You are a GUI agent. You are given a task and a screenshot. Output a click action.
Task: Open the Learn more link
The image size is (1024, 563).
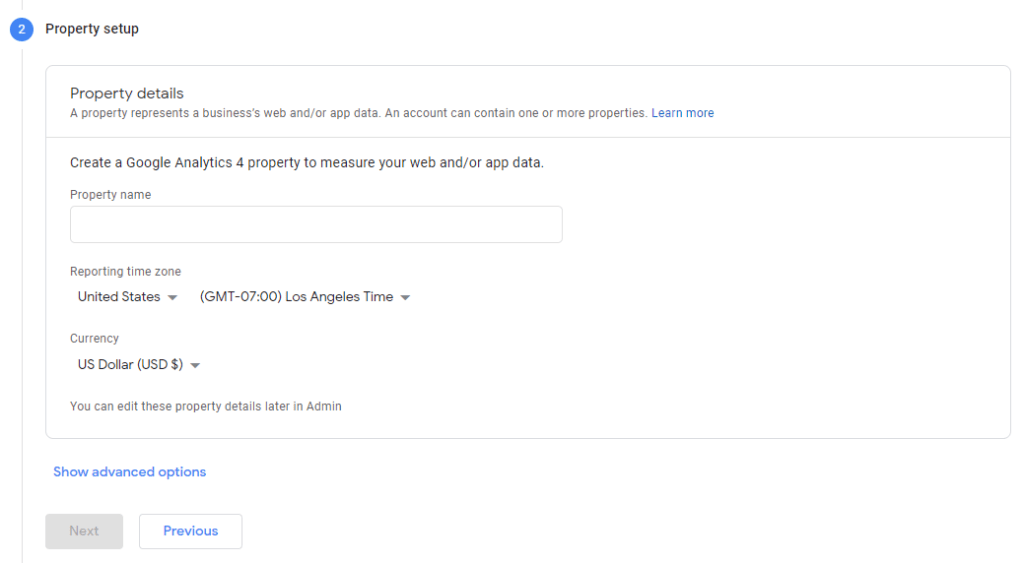tap(682, 113)
